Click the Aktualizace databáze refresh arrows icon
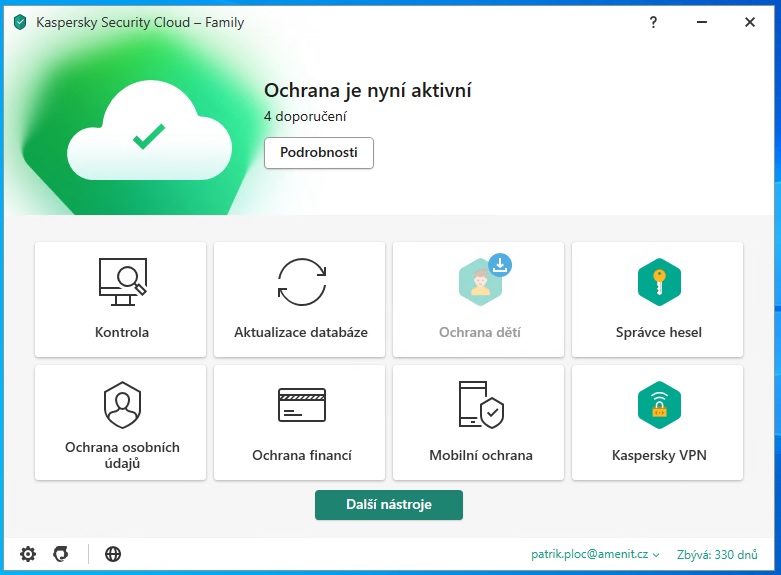The width and height of the screenshot is (781, 575). click(x=302, y=282)
